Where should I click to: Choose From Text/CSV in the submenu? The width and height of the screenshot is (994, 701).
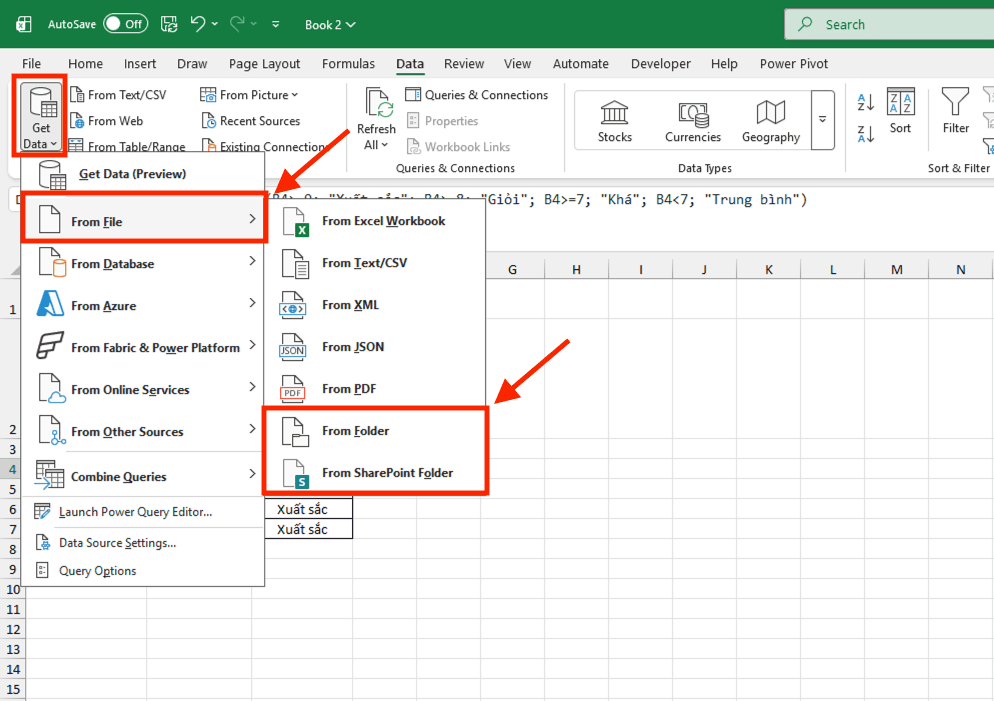tap(375, 263)
